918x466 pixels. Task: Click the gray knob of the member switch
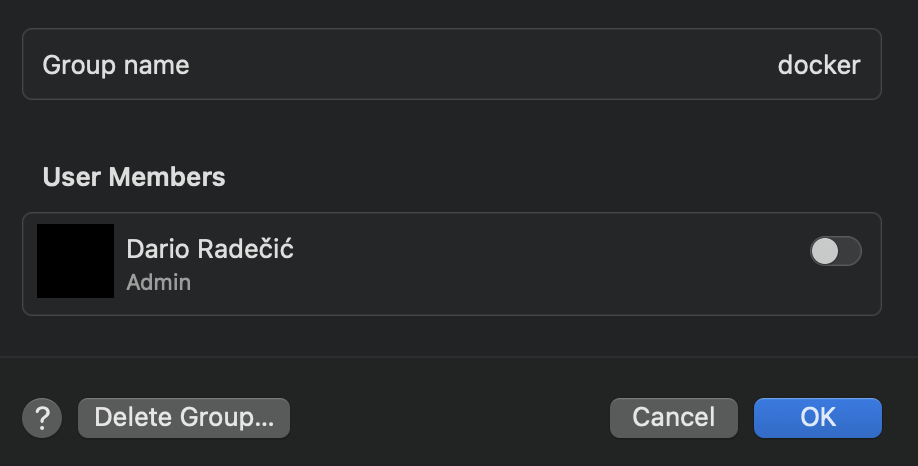point(825,251)
